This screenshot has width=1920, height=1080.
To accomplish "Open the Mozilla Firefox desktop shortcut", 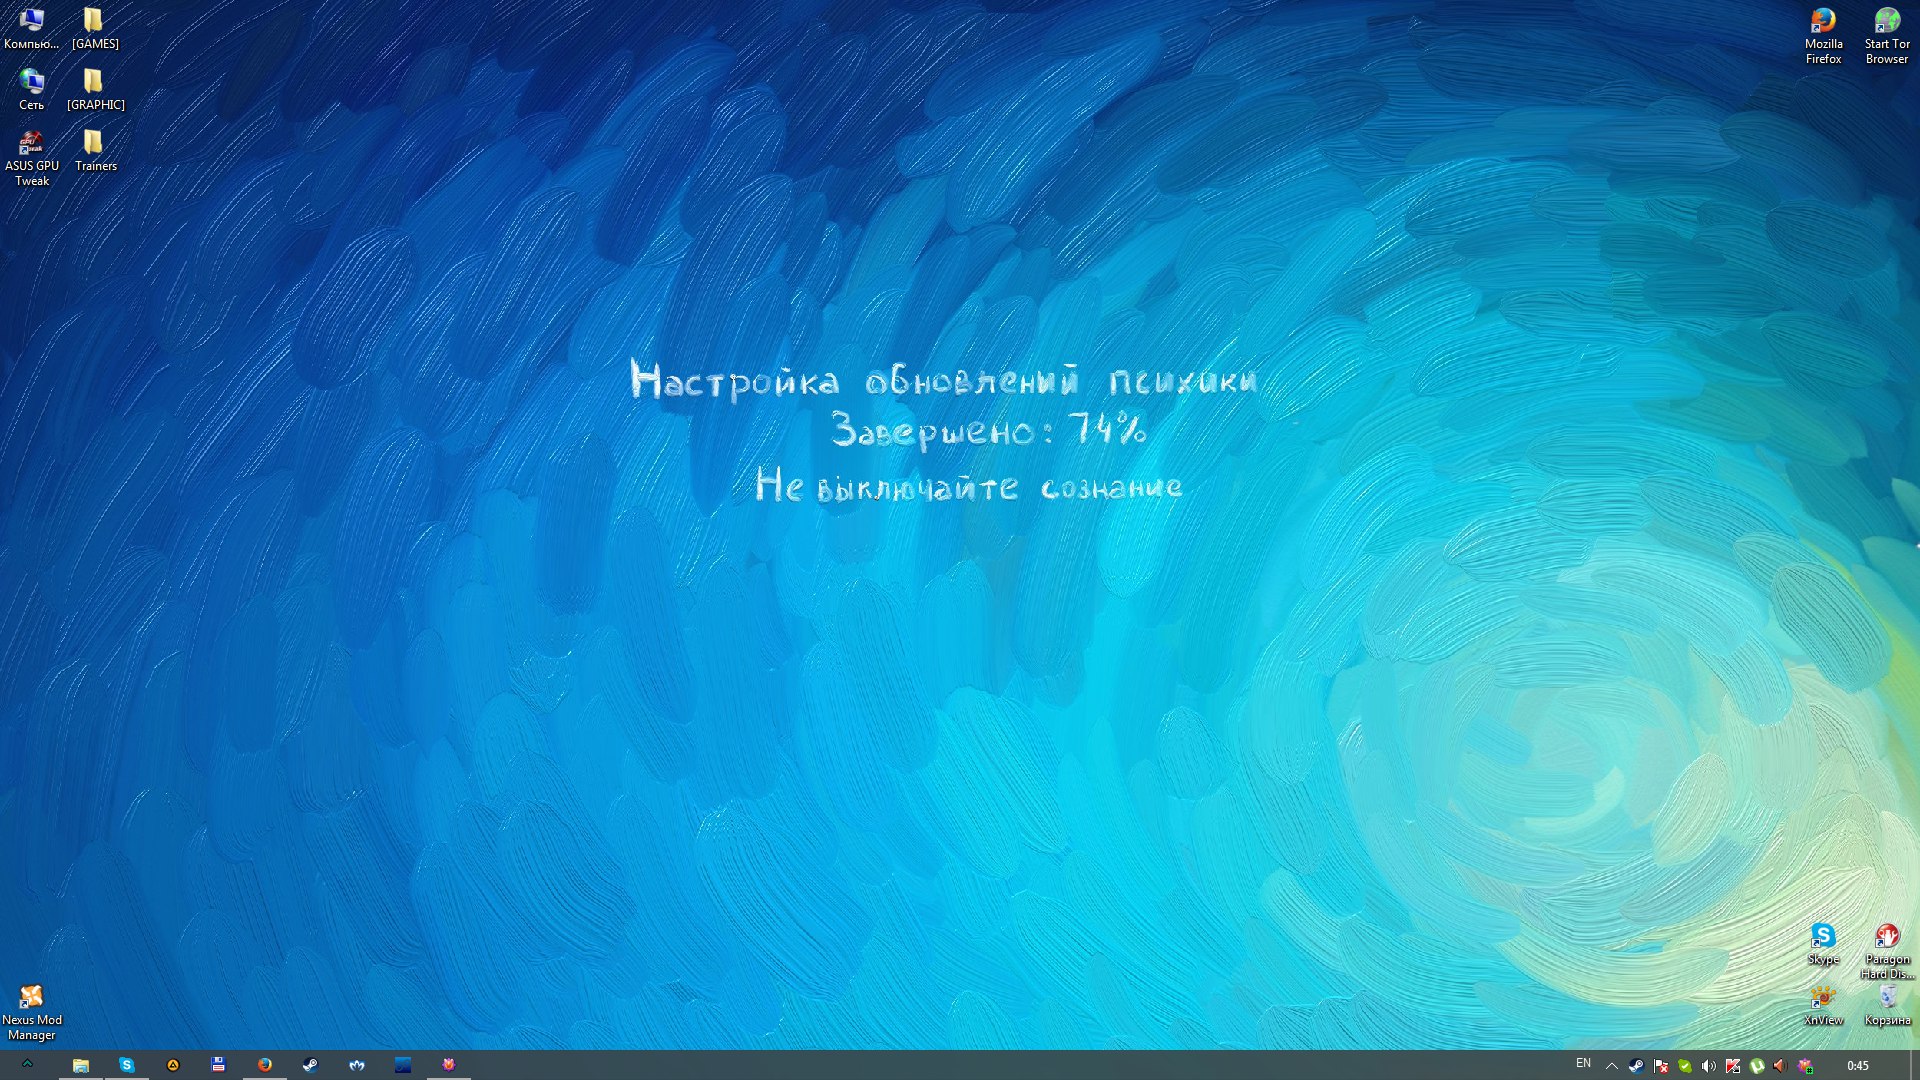I will click(x=1823, y=22).
